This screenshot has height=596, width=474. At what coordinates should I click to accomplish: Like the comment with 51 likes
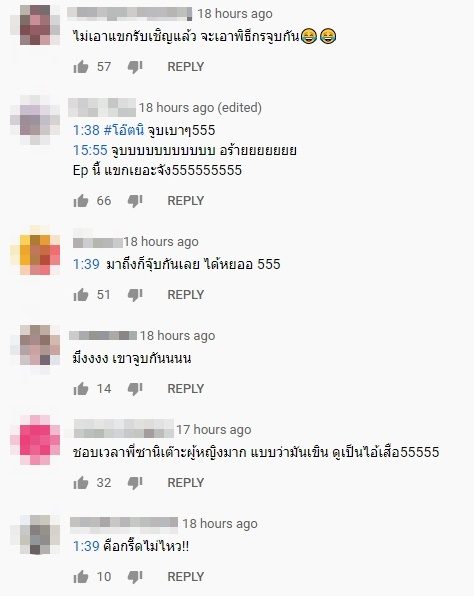(x=81, y=295)
